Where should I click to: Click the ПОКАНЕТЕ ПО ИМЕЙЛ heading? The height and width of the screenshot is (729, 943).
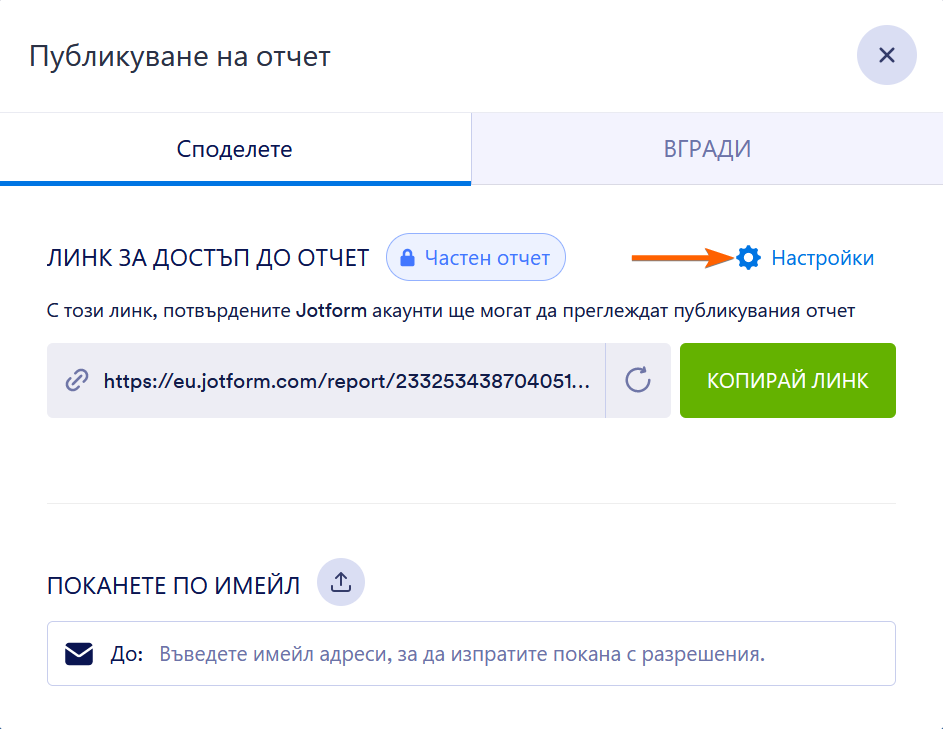point(173,586)
